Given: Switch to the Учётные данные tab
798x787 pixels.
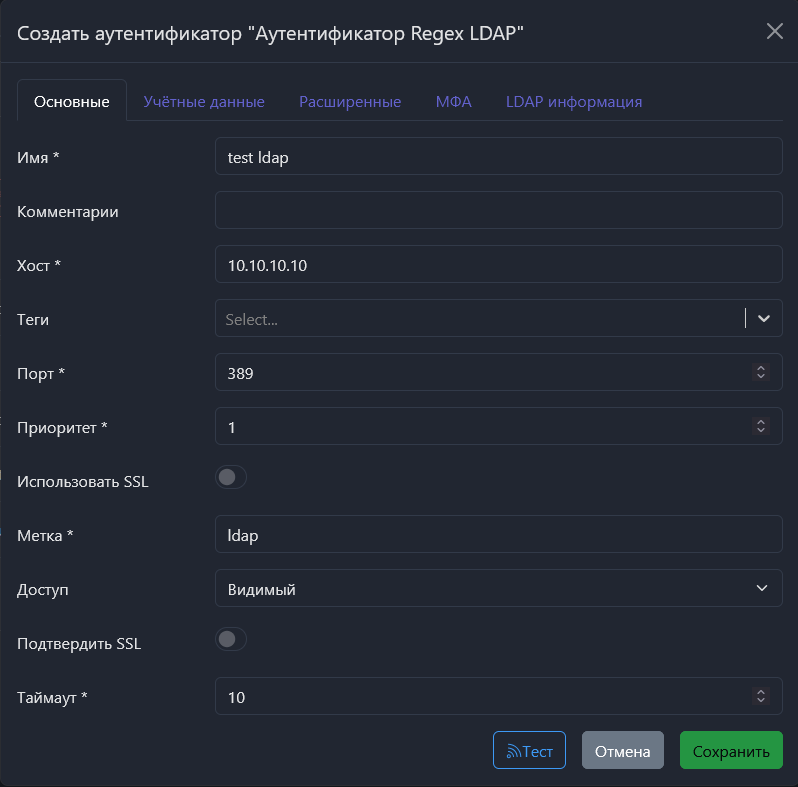Looking at the screenshot, I should (x=204, y=102).
